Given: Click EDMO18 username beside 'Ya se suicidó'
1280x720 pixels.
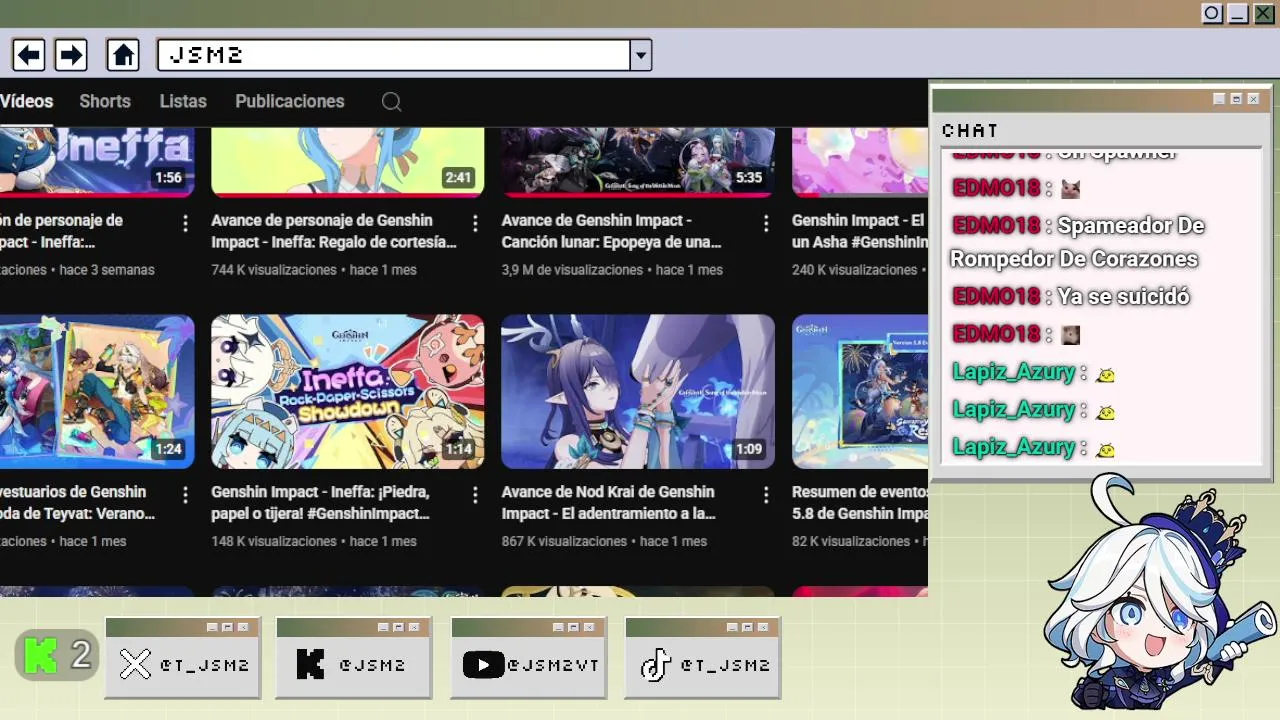Looking at the screenshot, I should coord(996,296).
